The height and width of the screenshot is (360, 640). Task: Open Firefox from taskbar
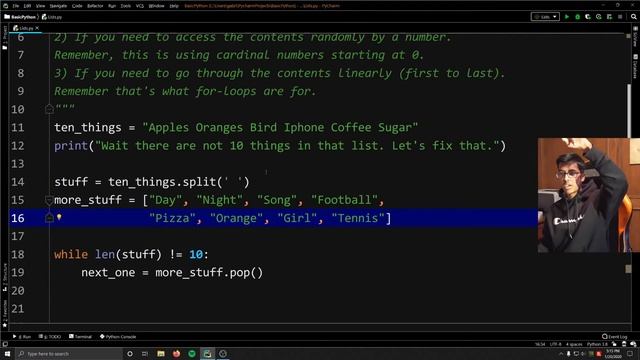tap(176, 354)
